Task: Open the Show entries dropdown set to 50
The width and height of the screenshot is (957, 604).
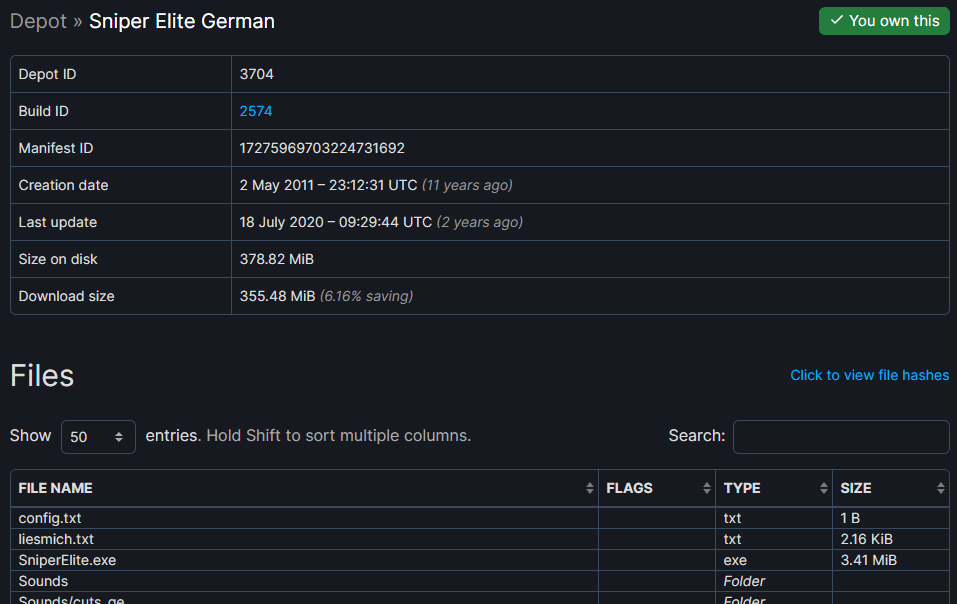Action: coord(98,437)
